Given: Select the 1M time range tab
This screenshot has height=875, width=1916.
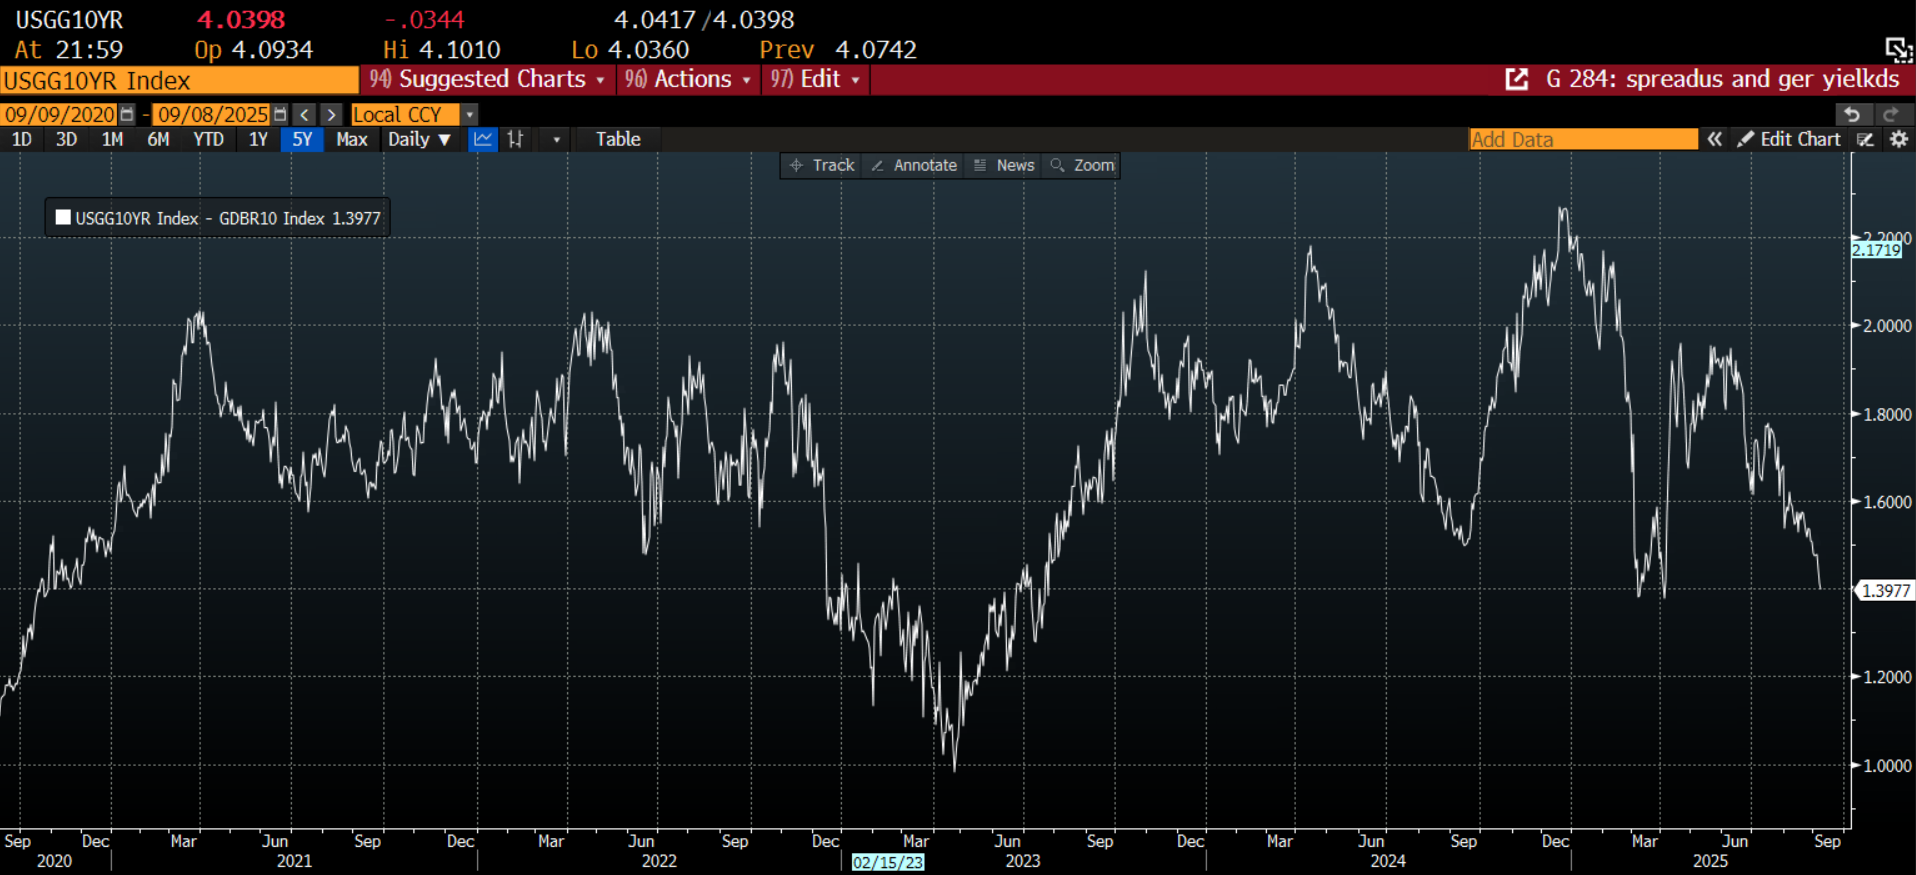Looking at the screenshot, I should point(112,139).
